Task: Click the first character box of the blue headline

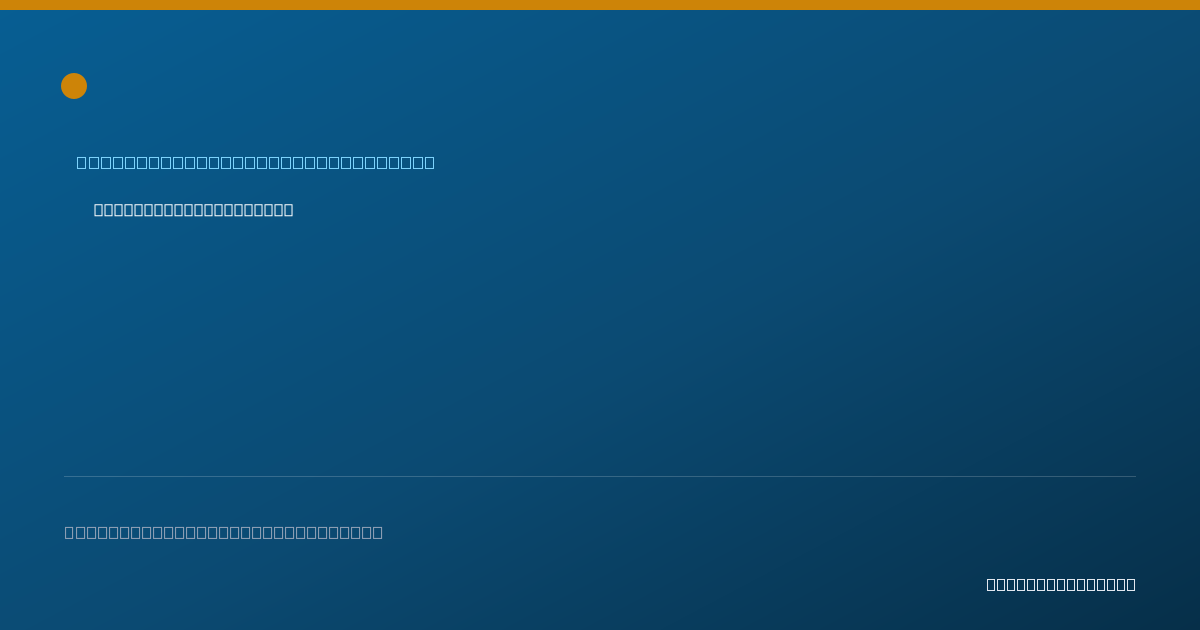Action: pos(82,162)
